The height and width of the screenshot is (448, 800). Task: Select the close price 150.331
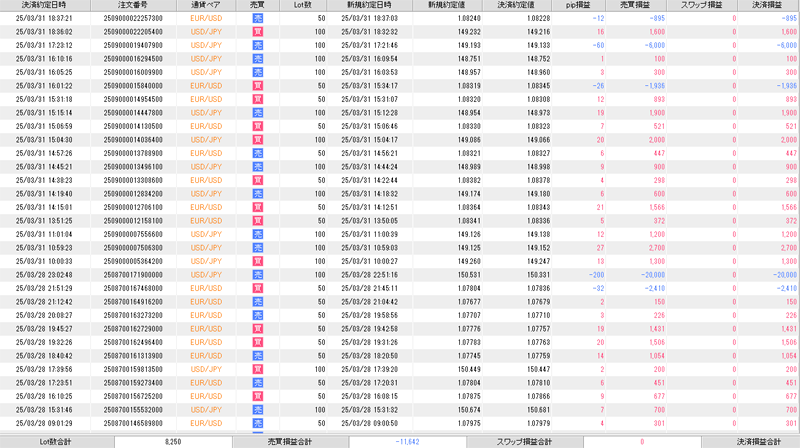pos(539,275)
